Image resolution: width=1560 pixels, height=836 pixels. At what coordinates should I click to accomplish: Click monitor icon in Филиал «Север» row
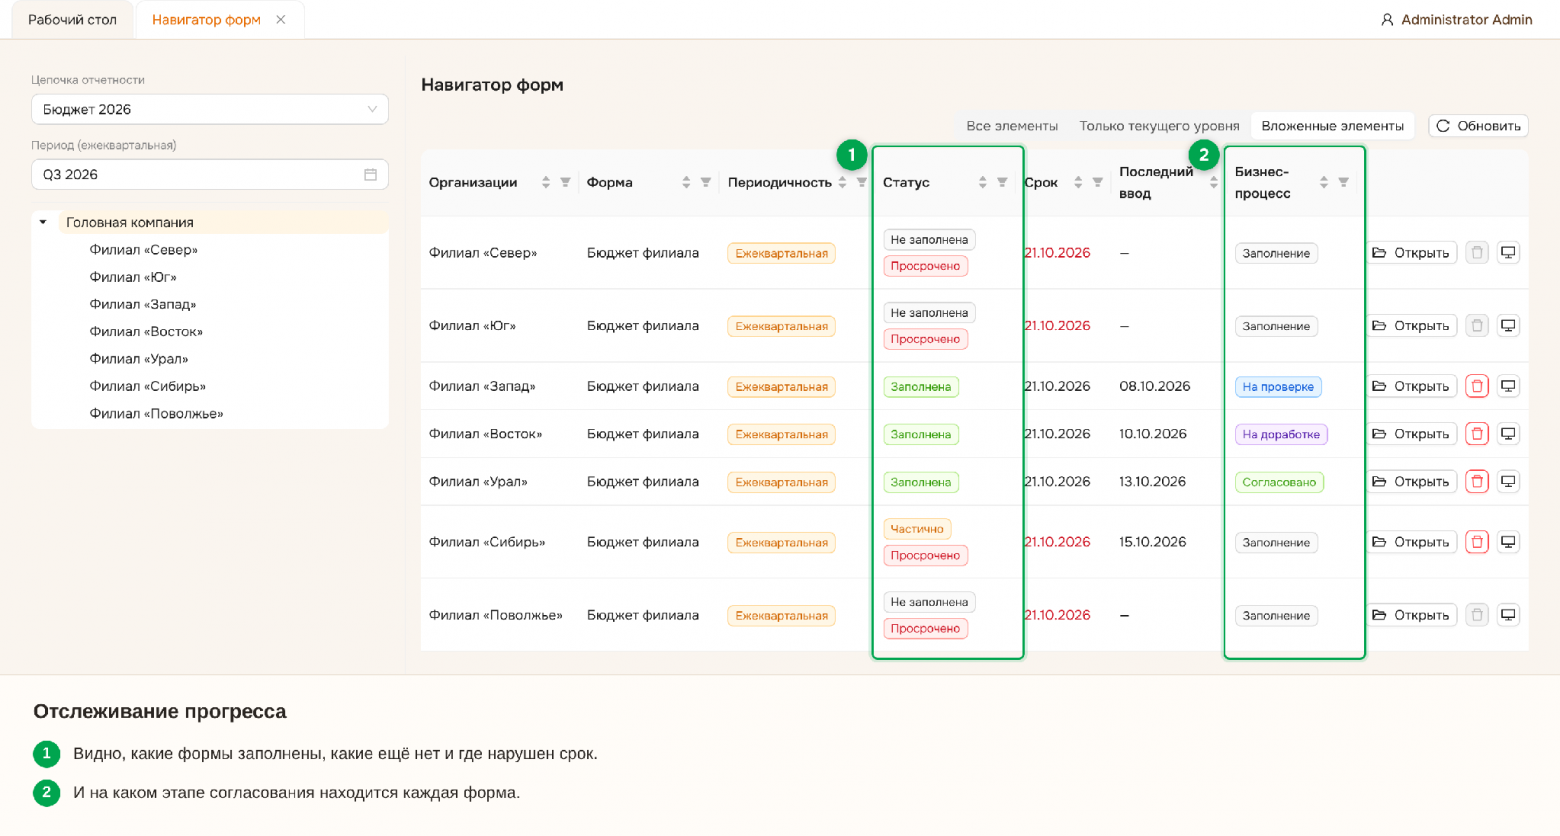coord(1508,253)
